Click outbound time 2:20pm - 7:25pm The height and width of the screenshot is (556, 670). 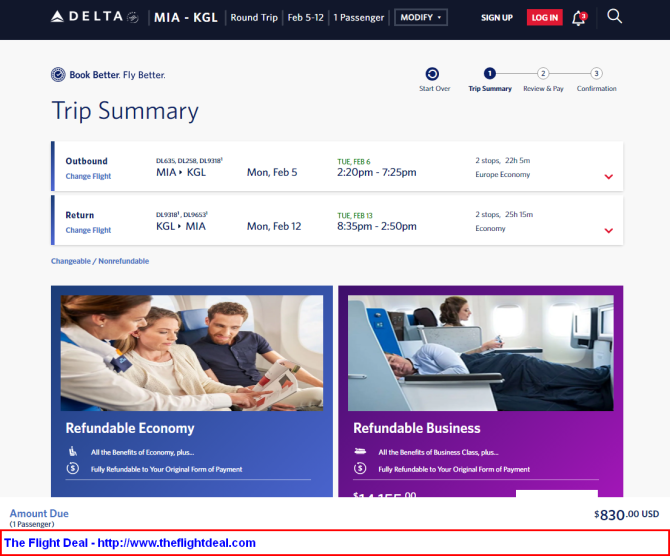[376, 172]
